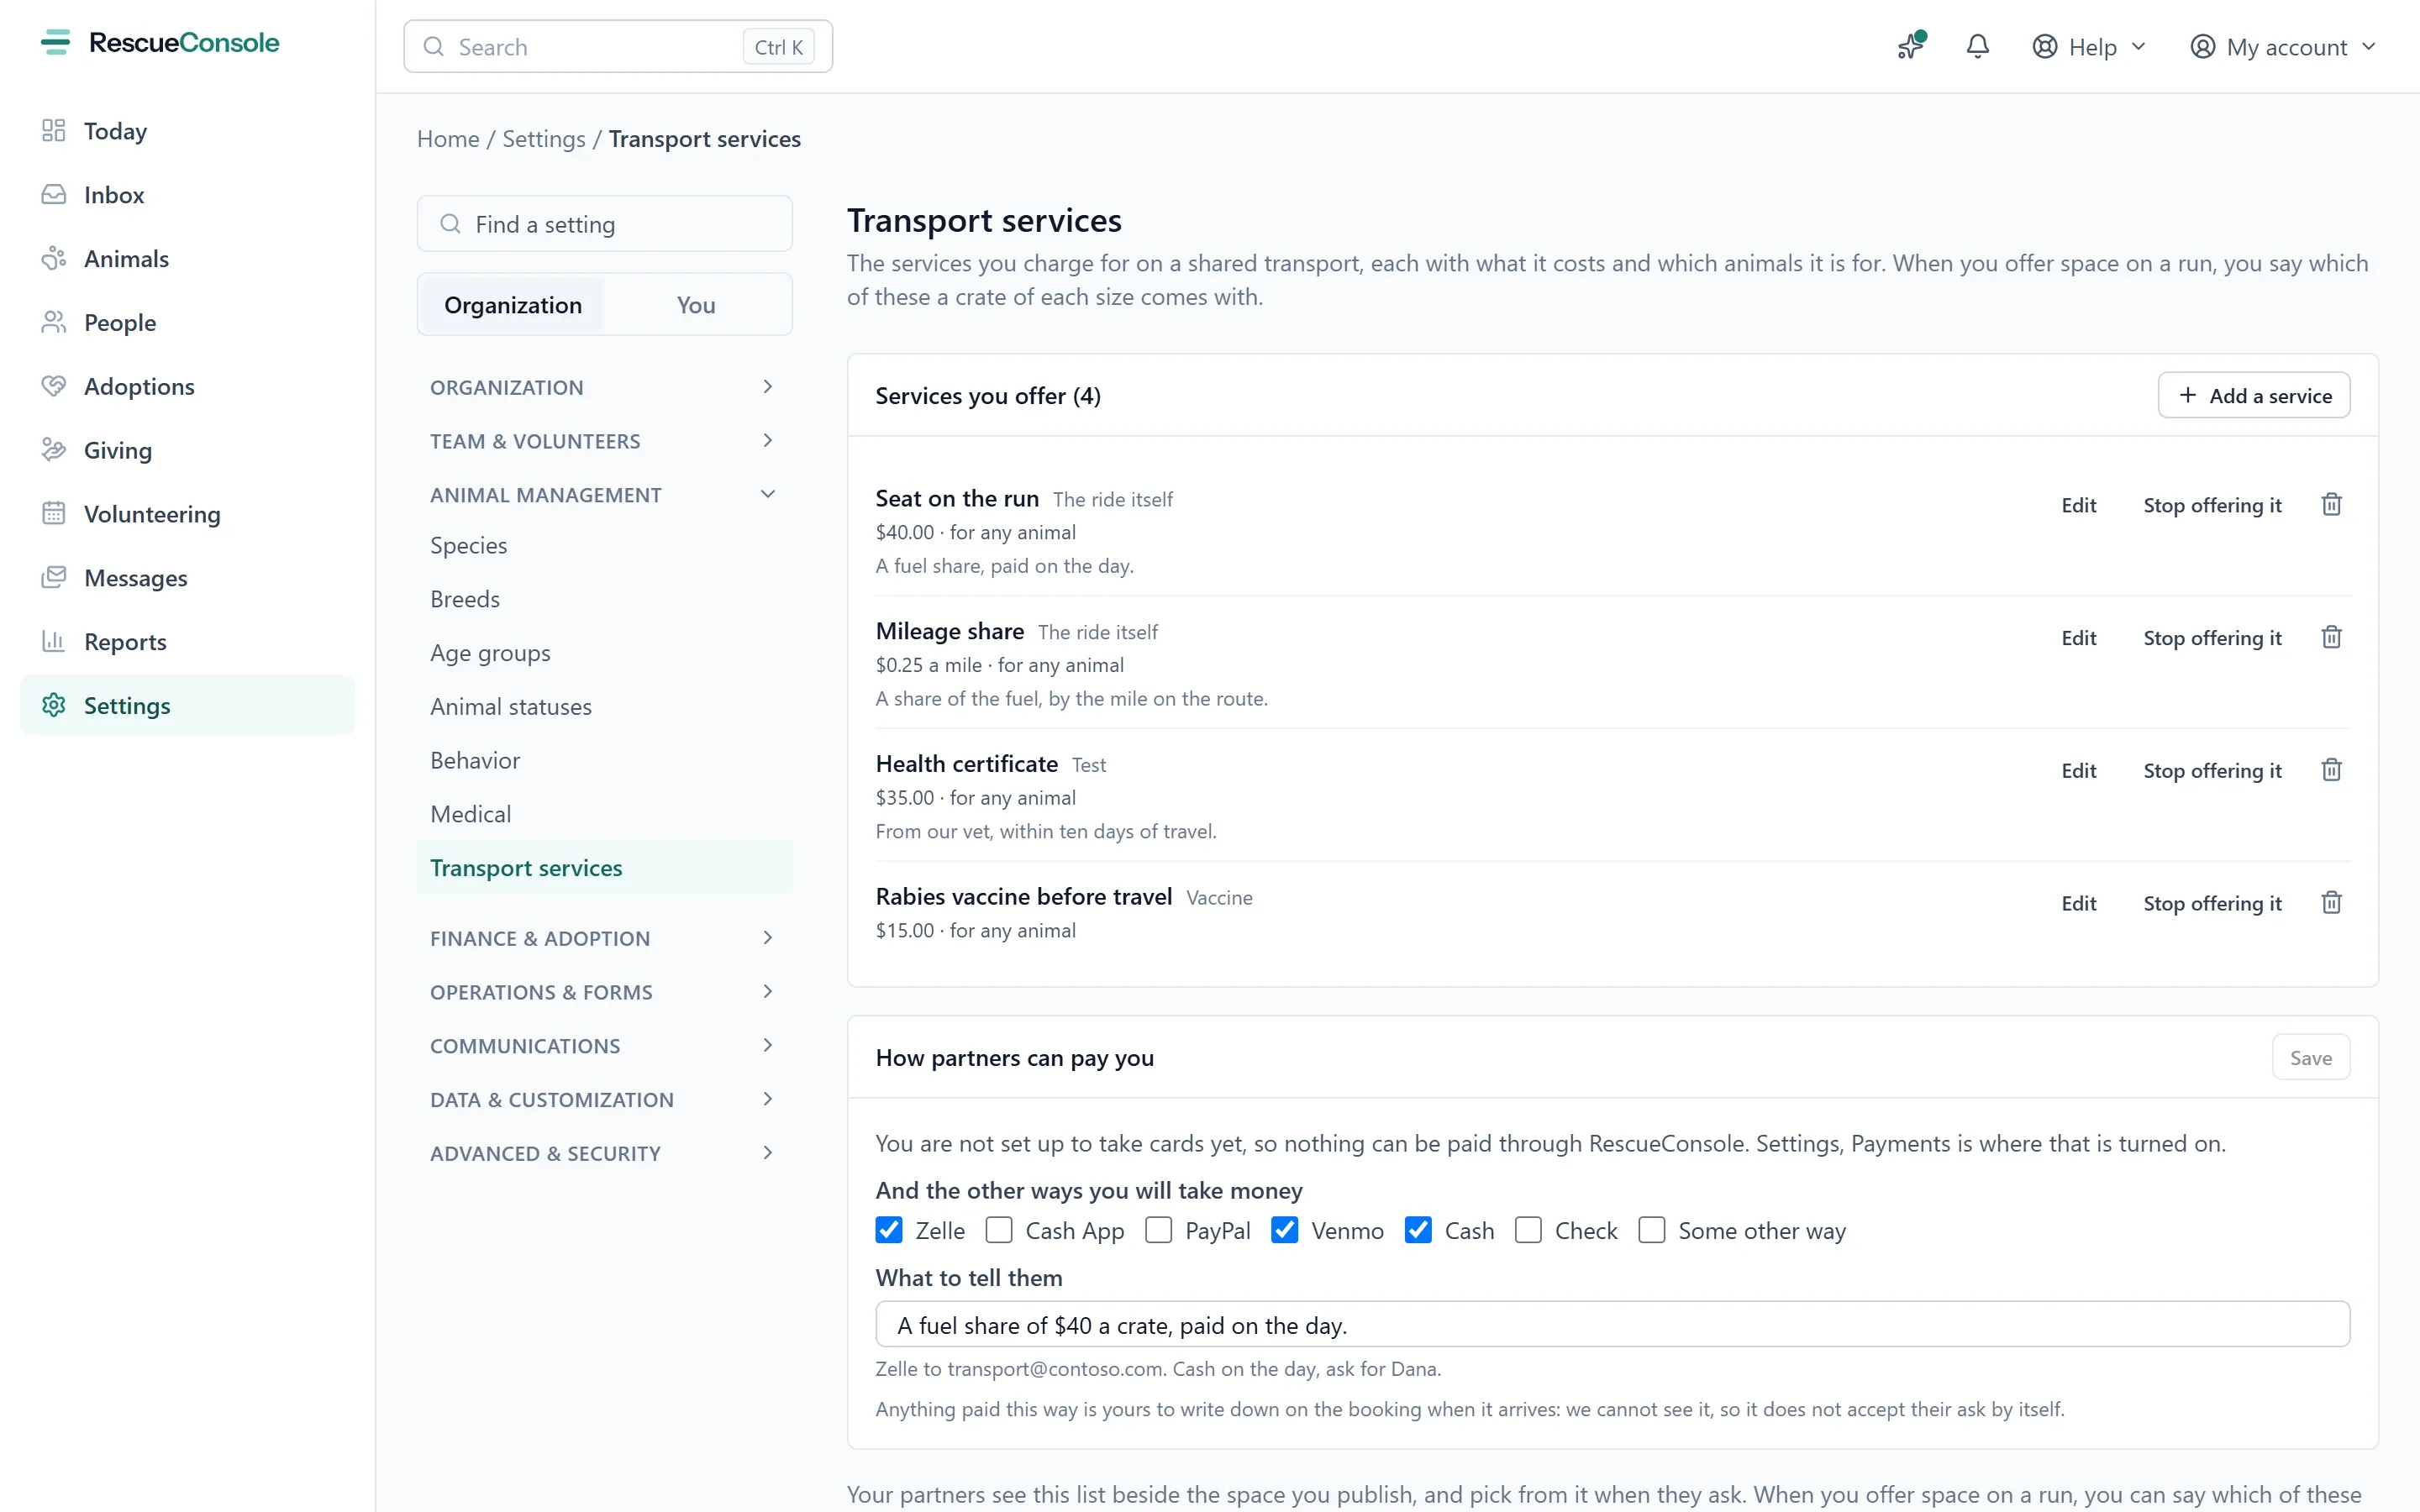This screenshot has height=1512, width=2420.
Task: Expand FINANCE & ADOPTION section
Action: pyautogui.click(x=604, y=938)
